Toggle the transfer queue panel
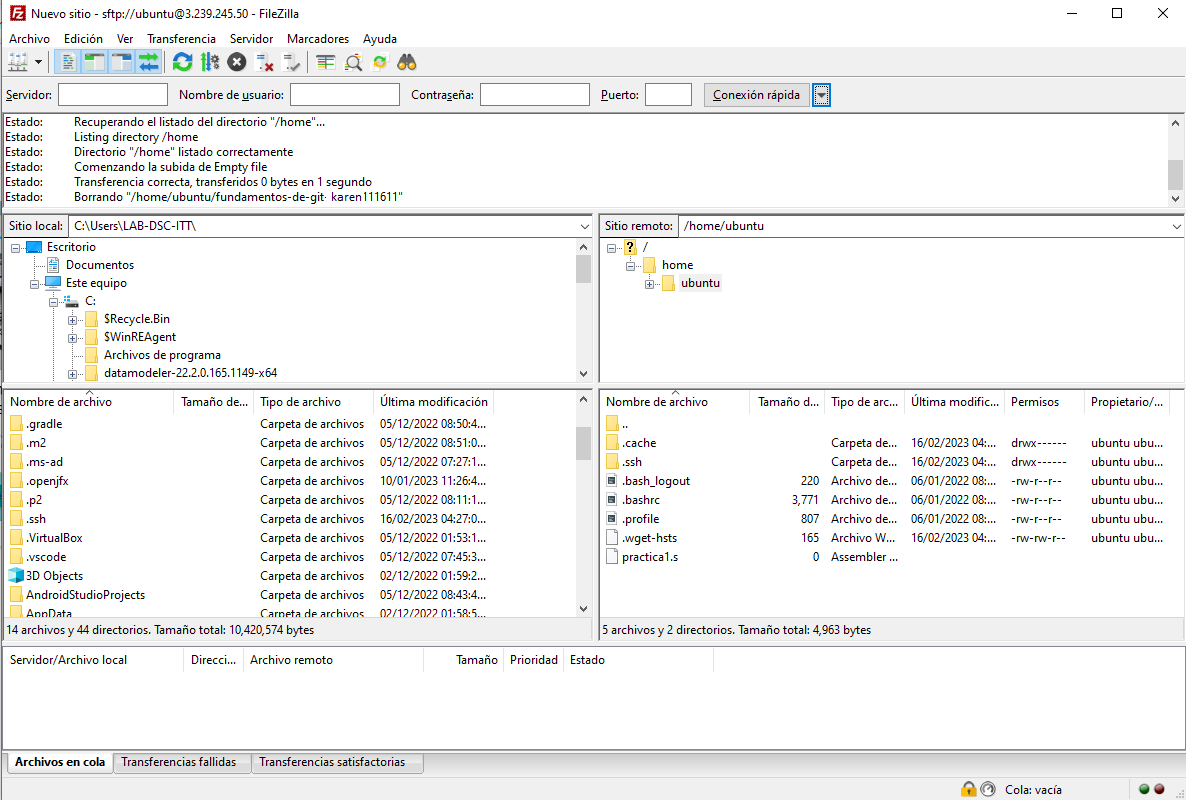Viewport: 1186px width, 800px height. (148, 61)
